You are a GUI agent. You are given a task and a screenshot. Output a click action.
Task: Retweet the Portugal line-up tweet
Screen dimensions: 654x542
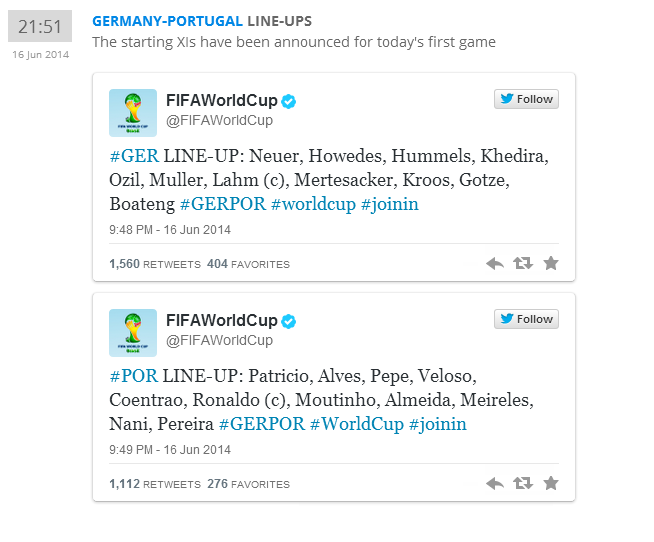tap(522, 484)
